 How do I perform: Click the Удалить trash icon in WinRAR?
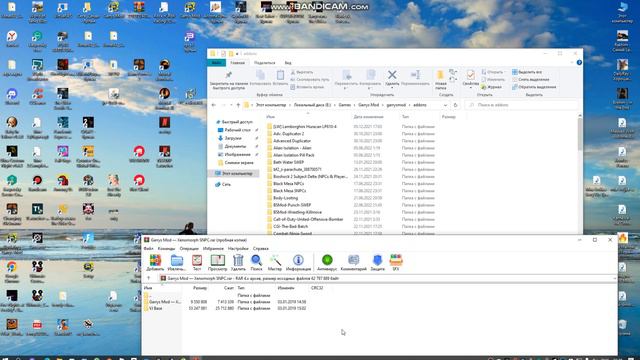click(x=238, y=260)
